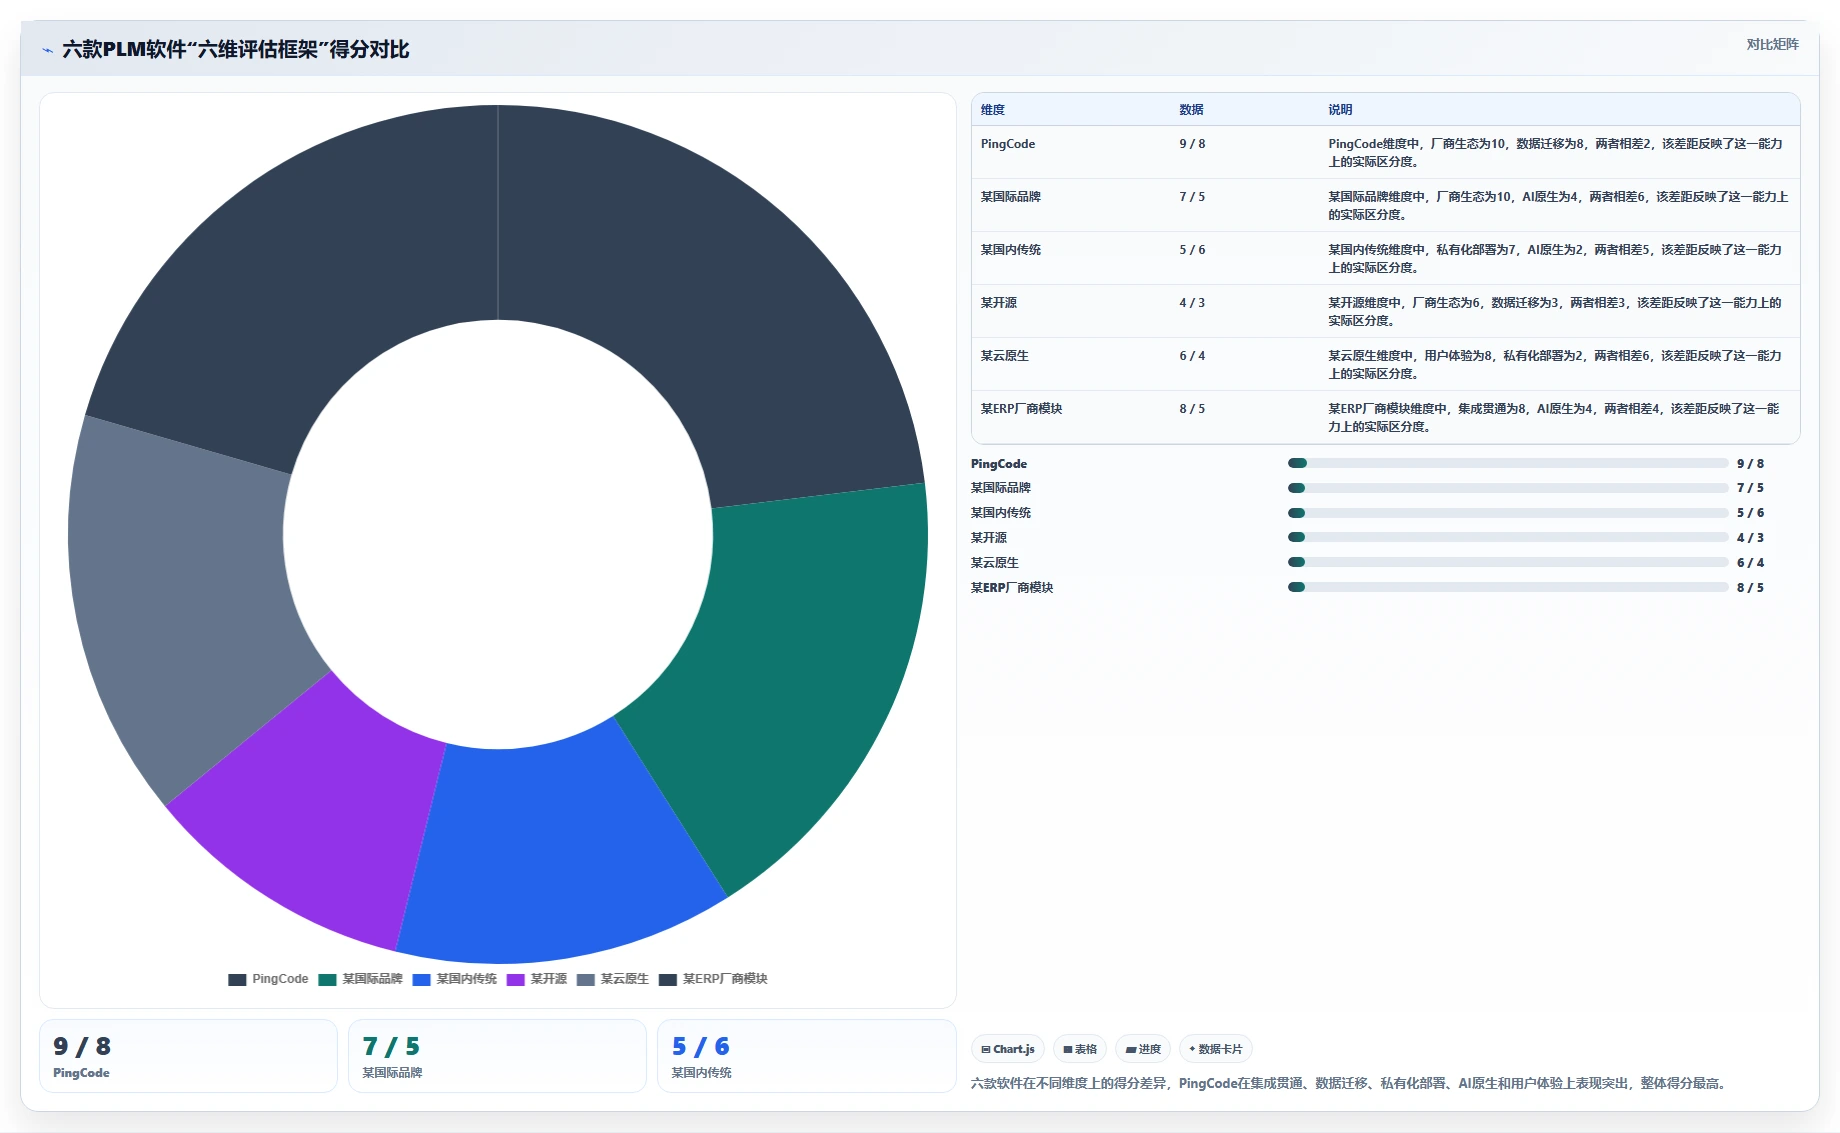Image resolution: width=1840 pixels, height=1133 pixels.
Task: Toggle 某开源 legend entry in chart
Action: 537,979
